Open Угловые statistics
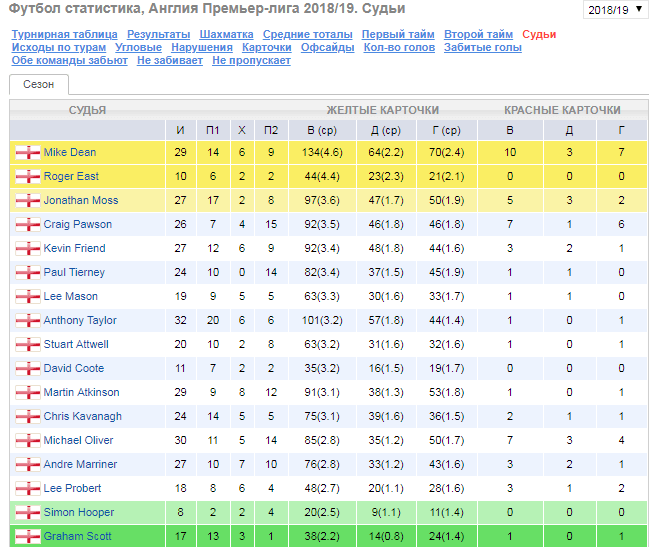This screenshot has width=654, height=547. [138, 47]
